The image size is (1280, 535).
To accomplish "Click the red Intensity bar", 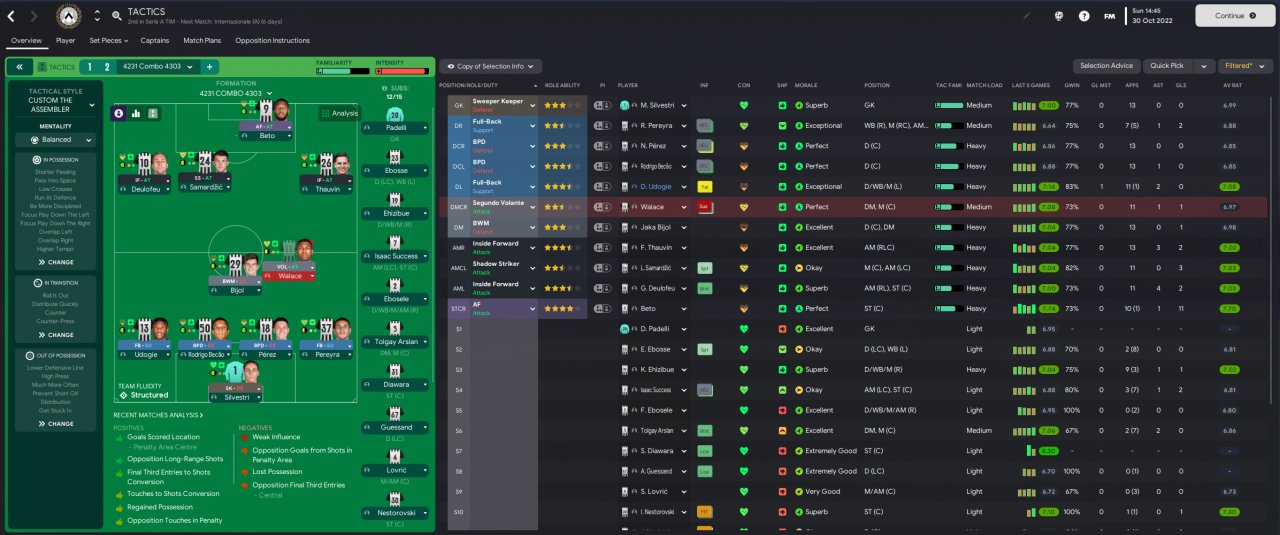I will click(x=402, y=71).
